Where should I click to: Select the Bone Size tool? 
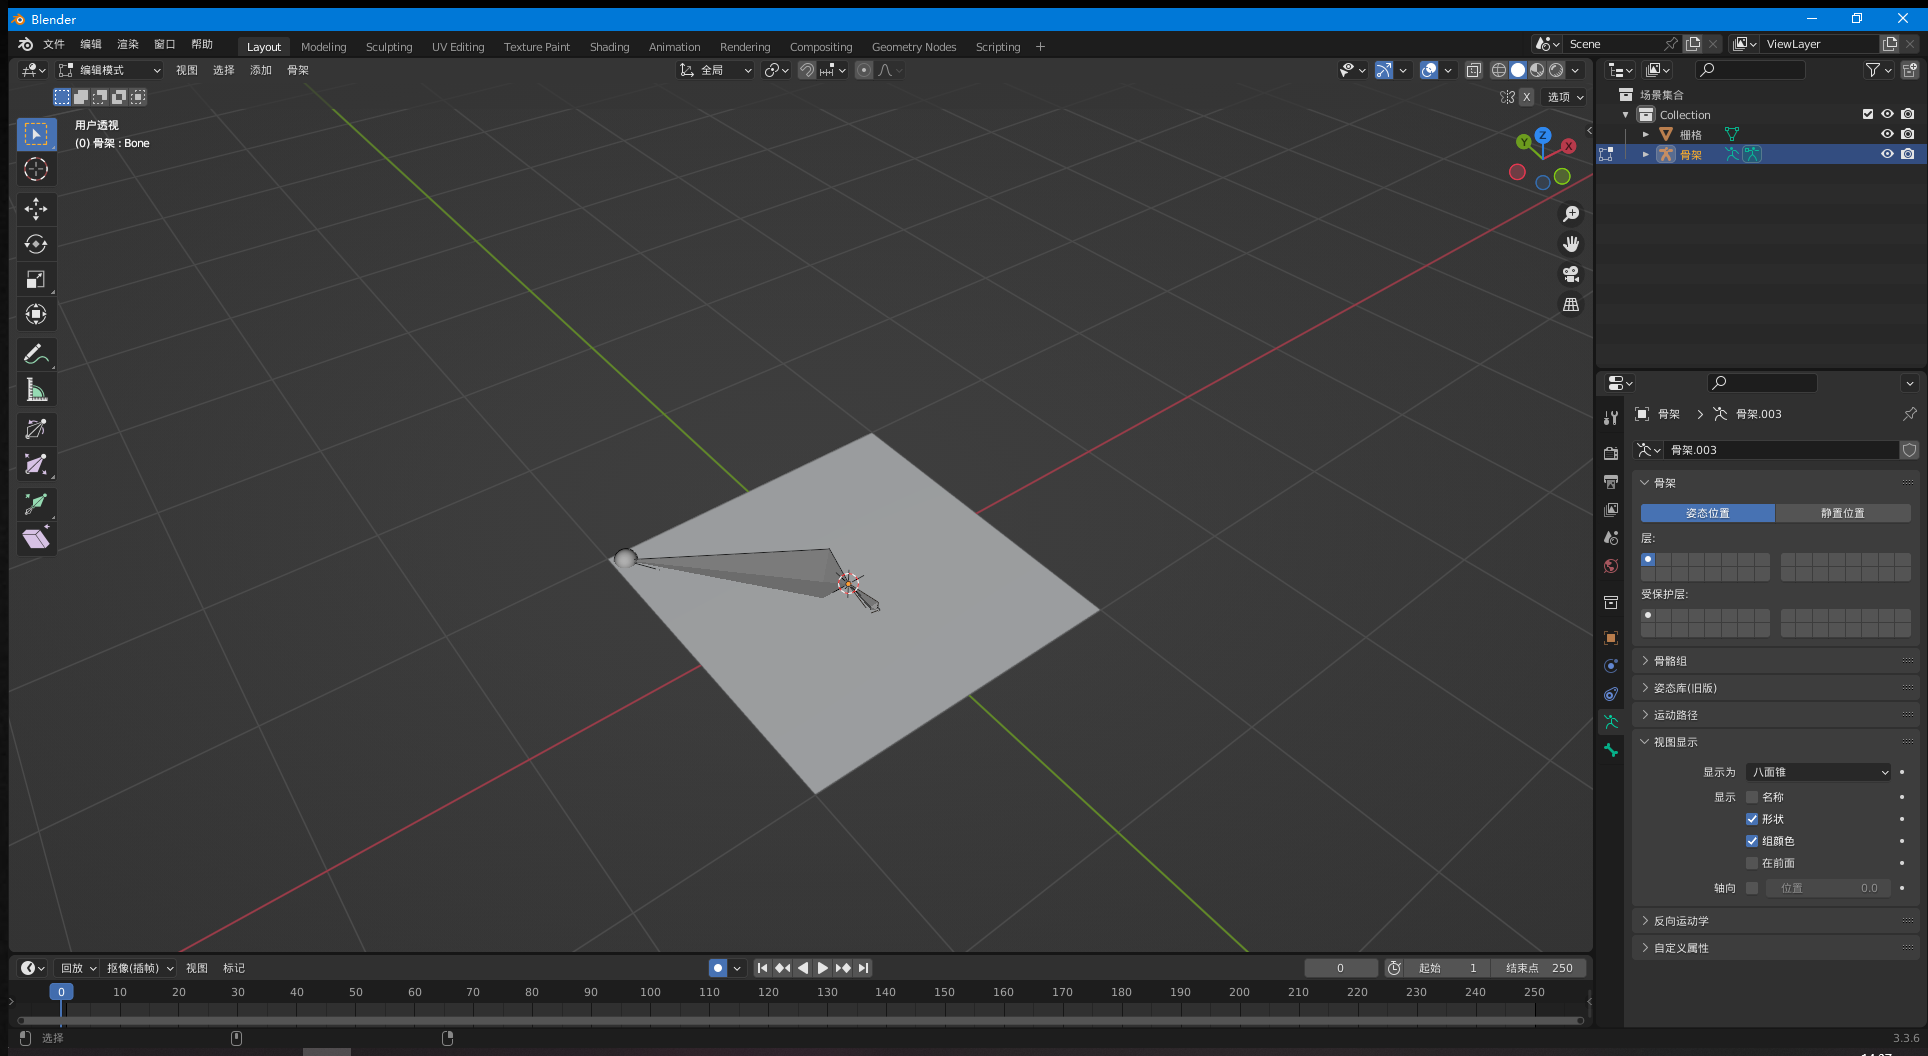coord(36,464)
